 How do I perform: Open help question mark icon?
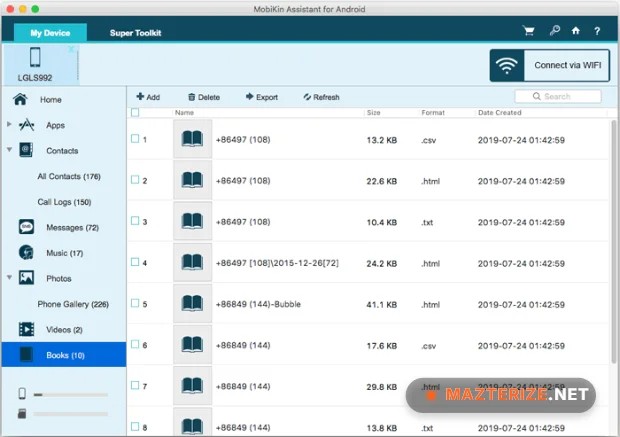(x=597, y=31)
